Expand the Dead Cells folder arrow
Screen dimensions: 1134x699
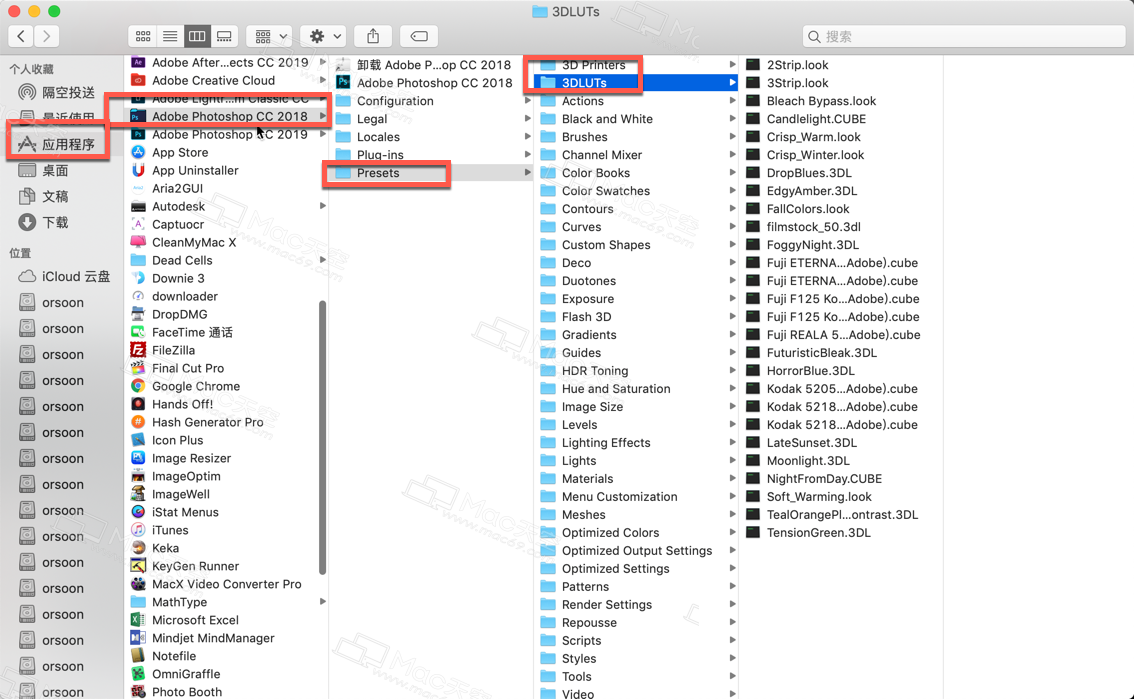pyautogui.click(x=323, y=260)
